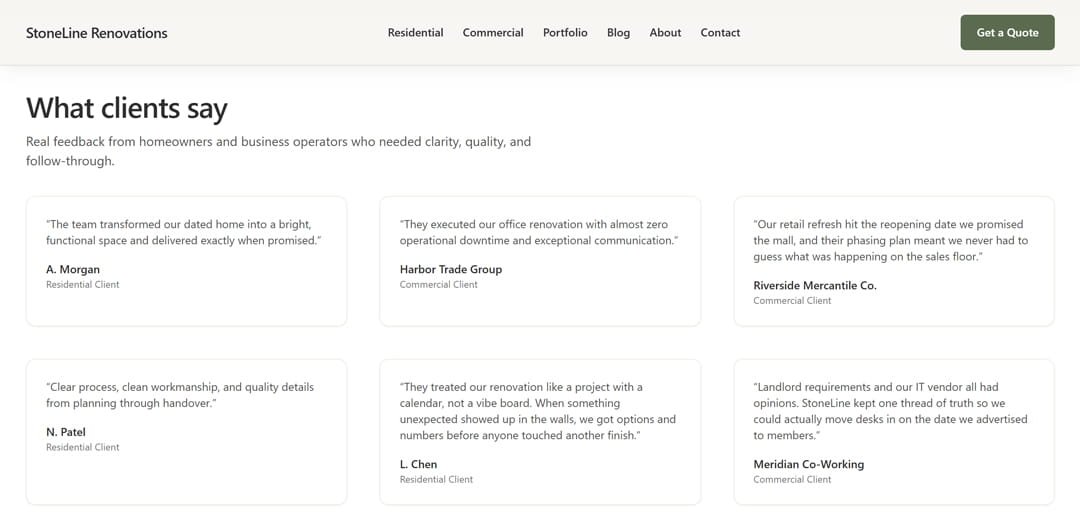
Task: Select the Harbor Trade Group name
Action: 451,269
